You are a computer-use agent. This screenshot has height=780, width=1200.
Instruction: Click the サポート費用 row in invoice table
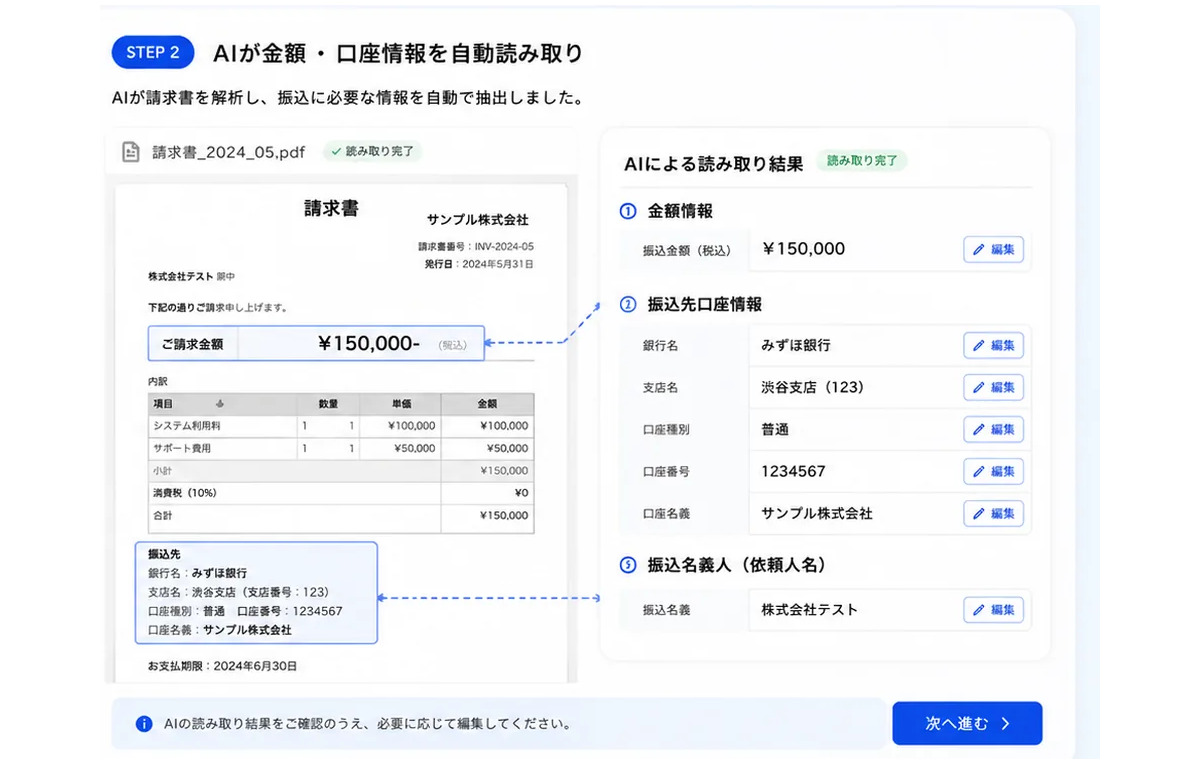[x=341, y=448]
